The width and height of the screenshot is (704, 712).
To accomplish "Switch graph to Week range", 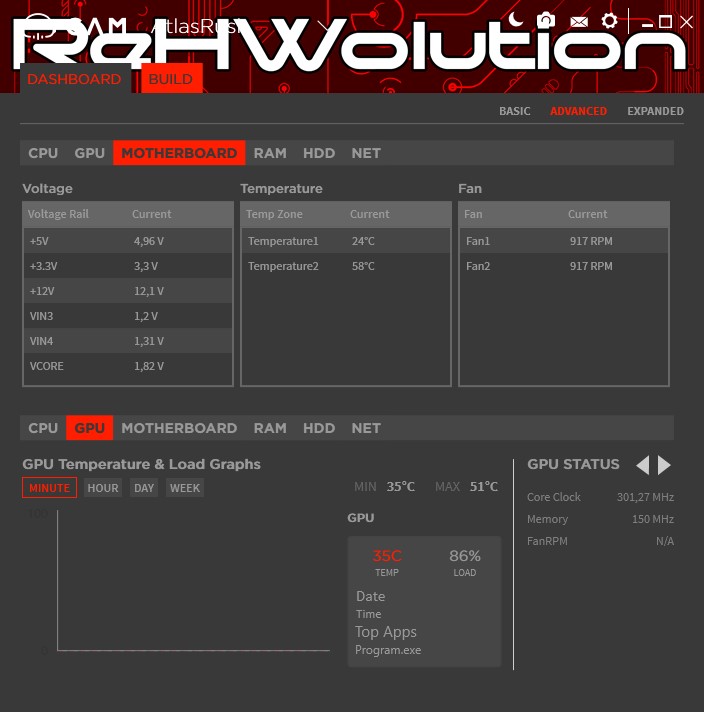I will click(185, 488).
